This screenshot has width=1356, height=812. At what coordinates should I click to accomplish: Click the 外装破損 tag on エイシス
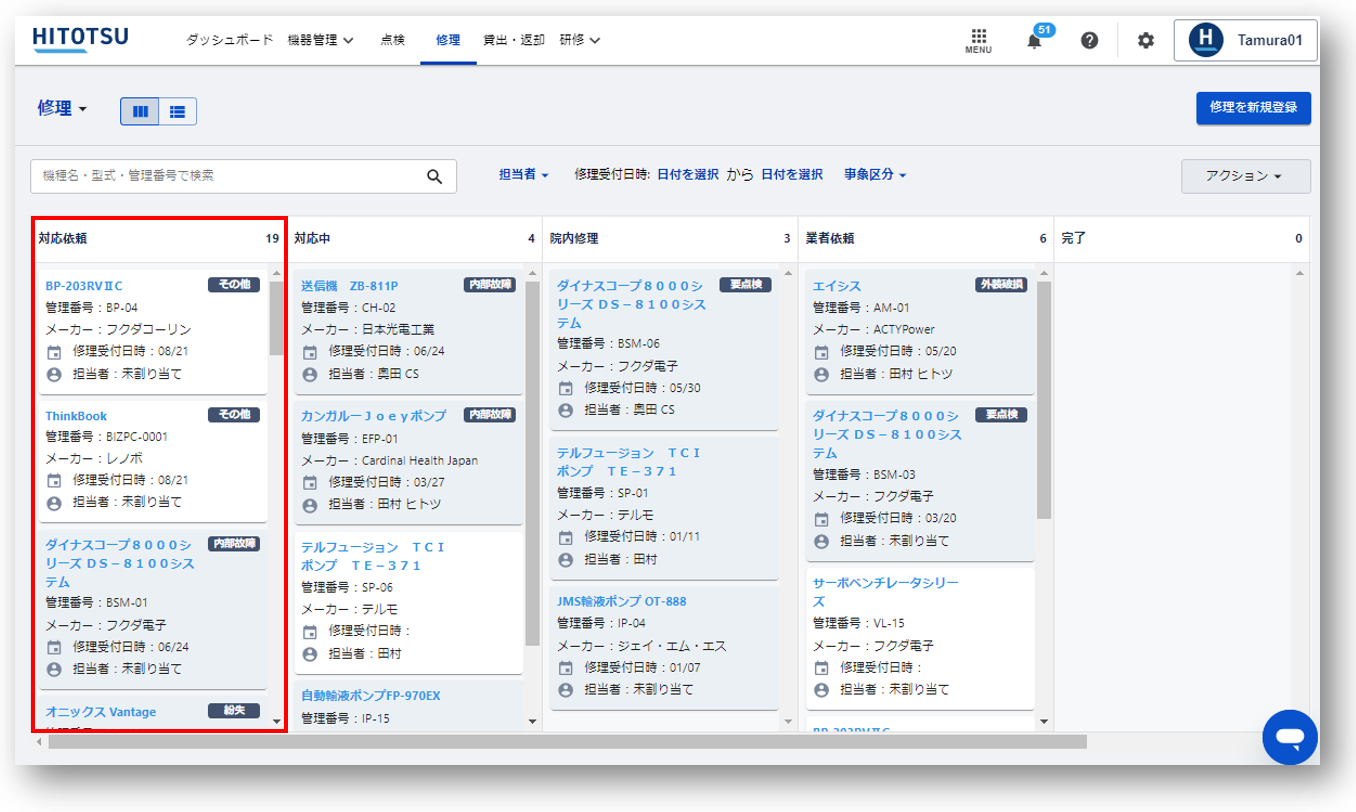pyautogui.click(x=1001, y=285)
